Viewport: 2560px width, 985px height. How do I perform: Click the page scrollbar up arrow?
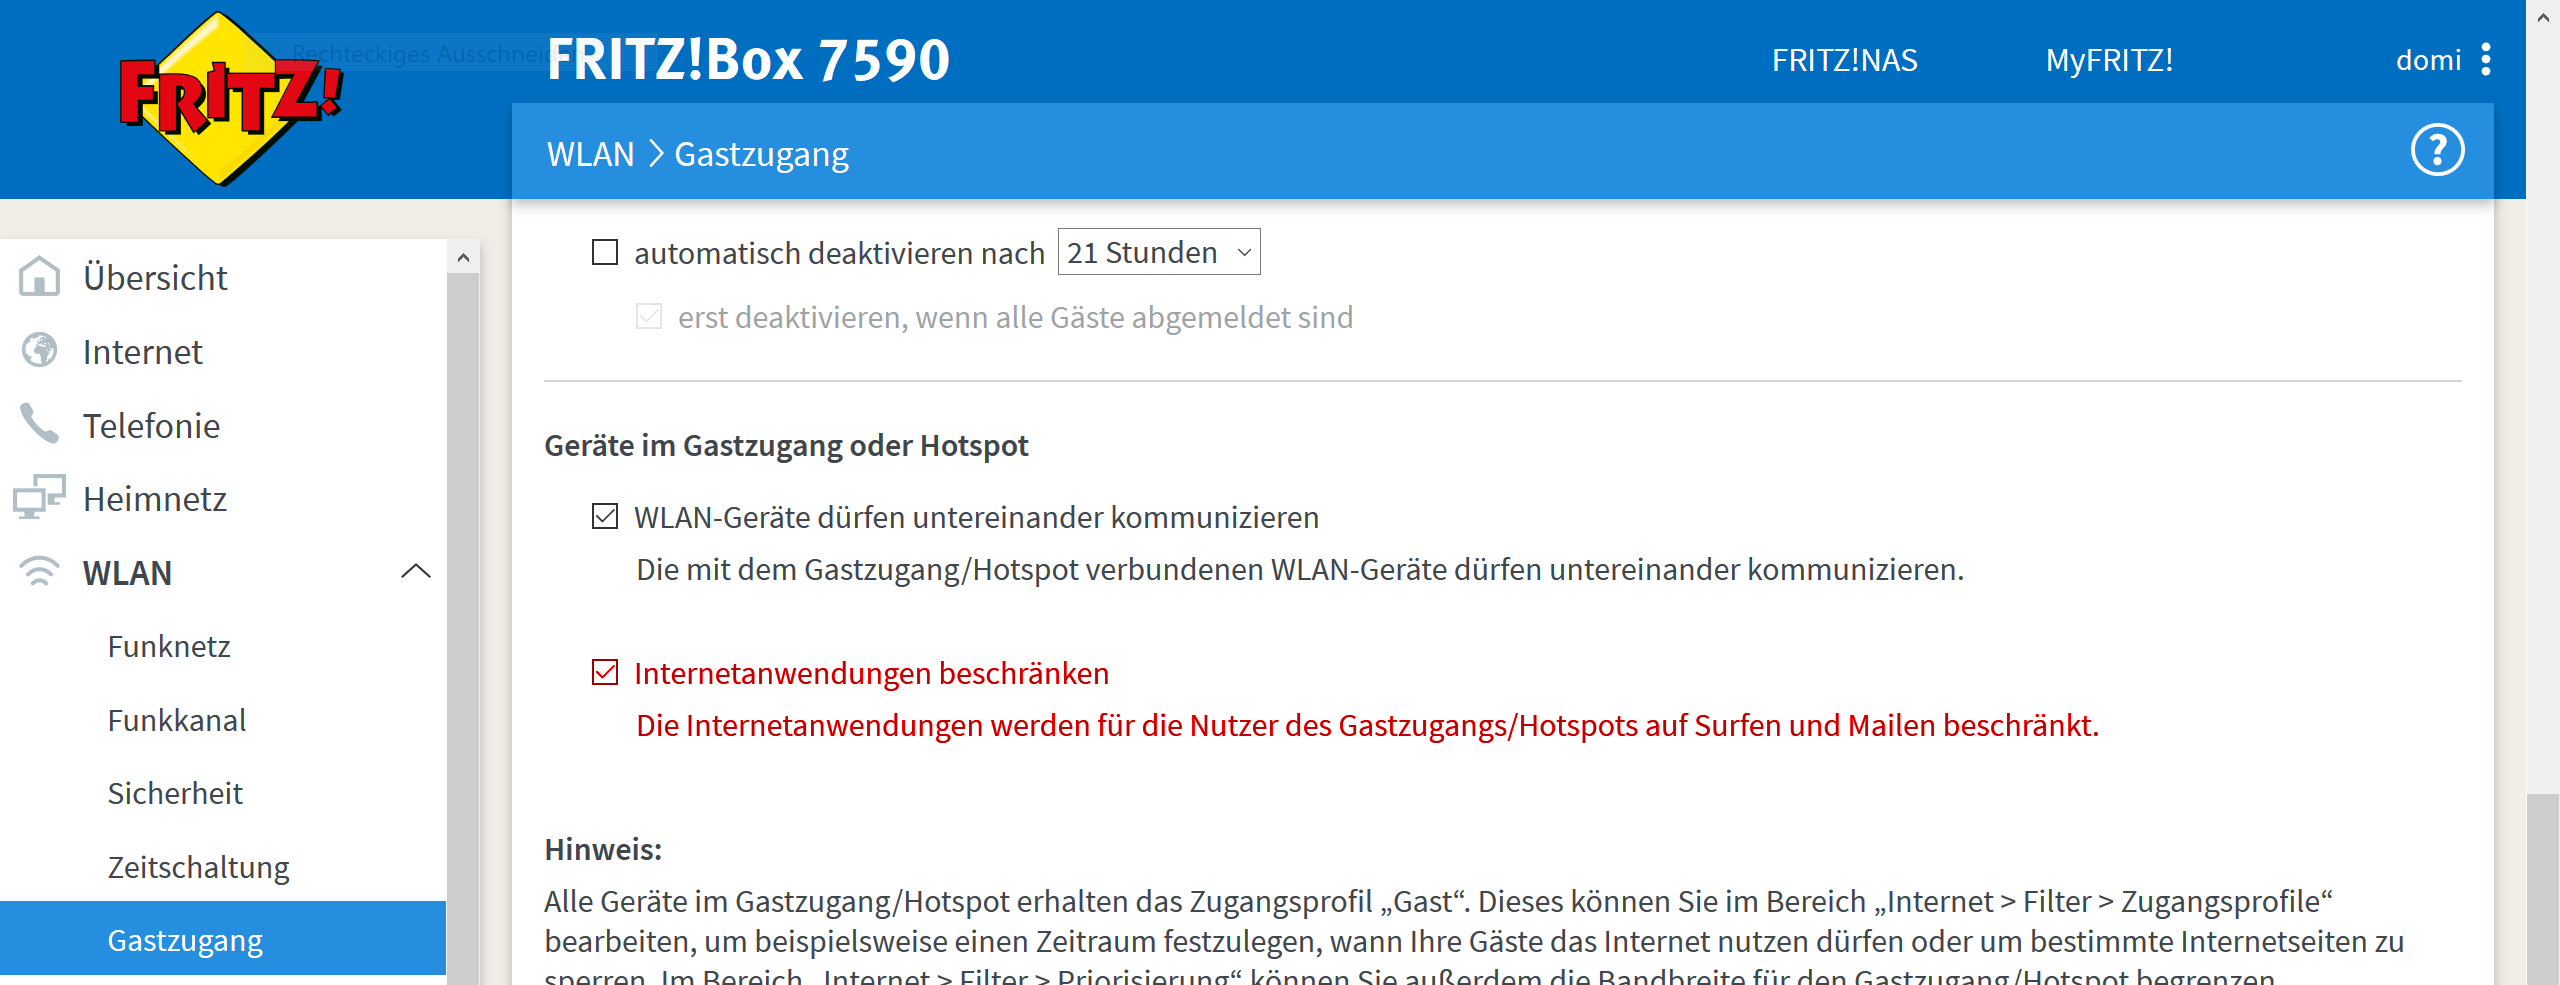(x=2543, y=17)
